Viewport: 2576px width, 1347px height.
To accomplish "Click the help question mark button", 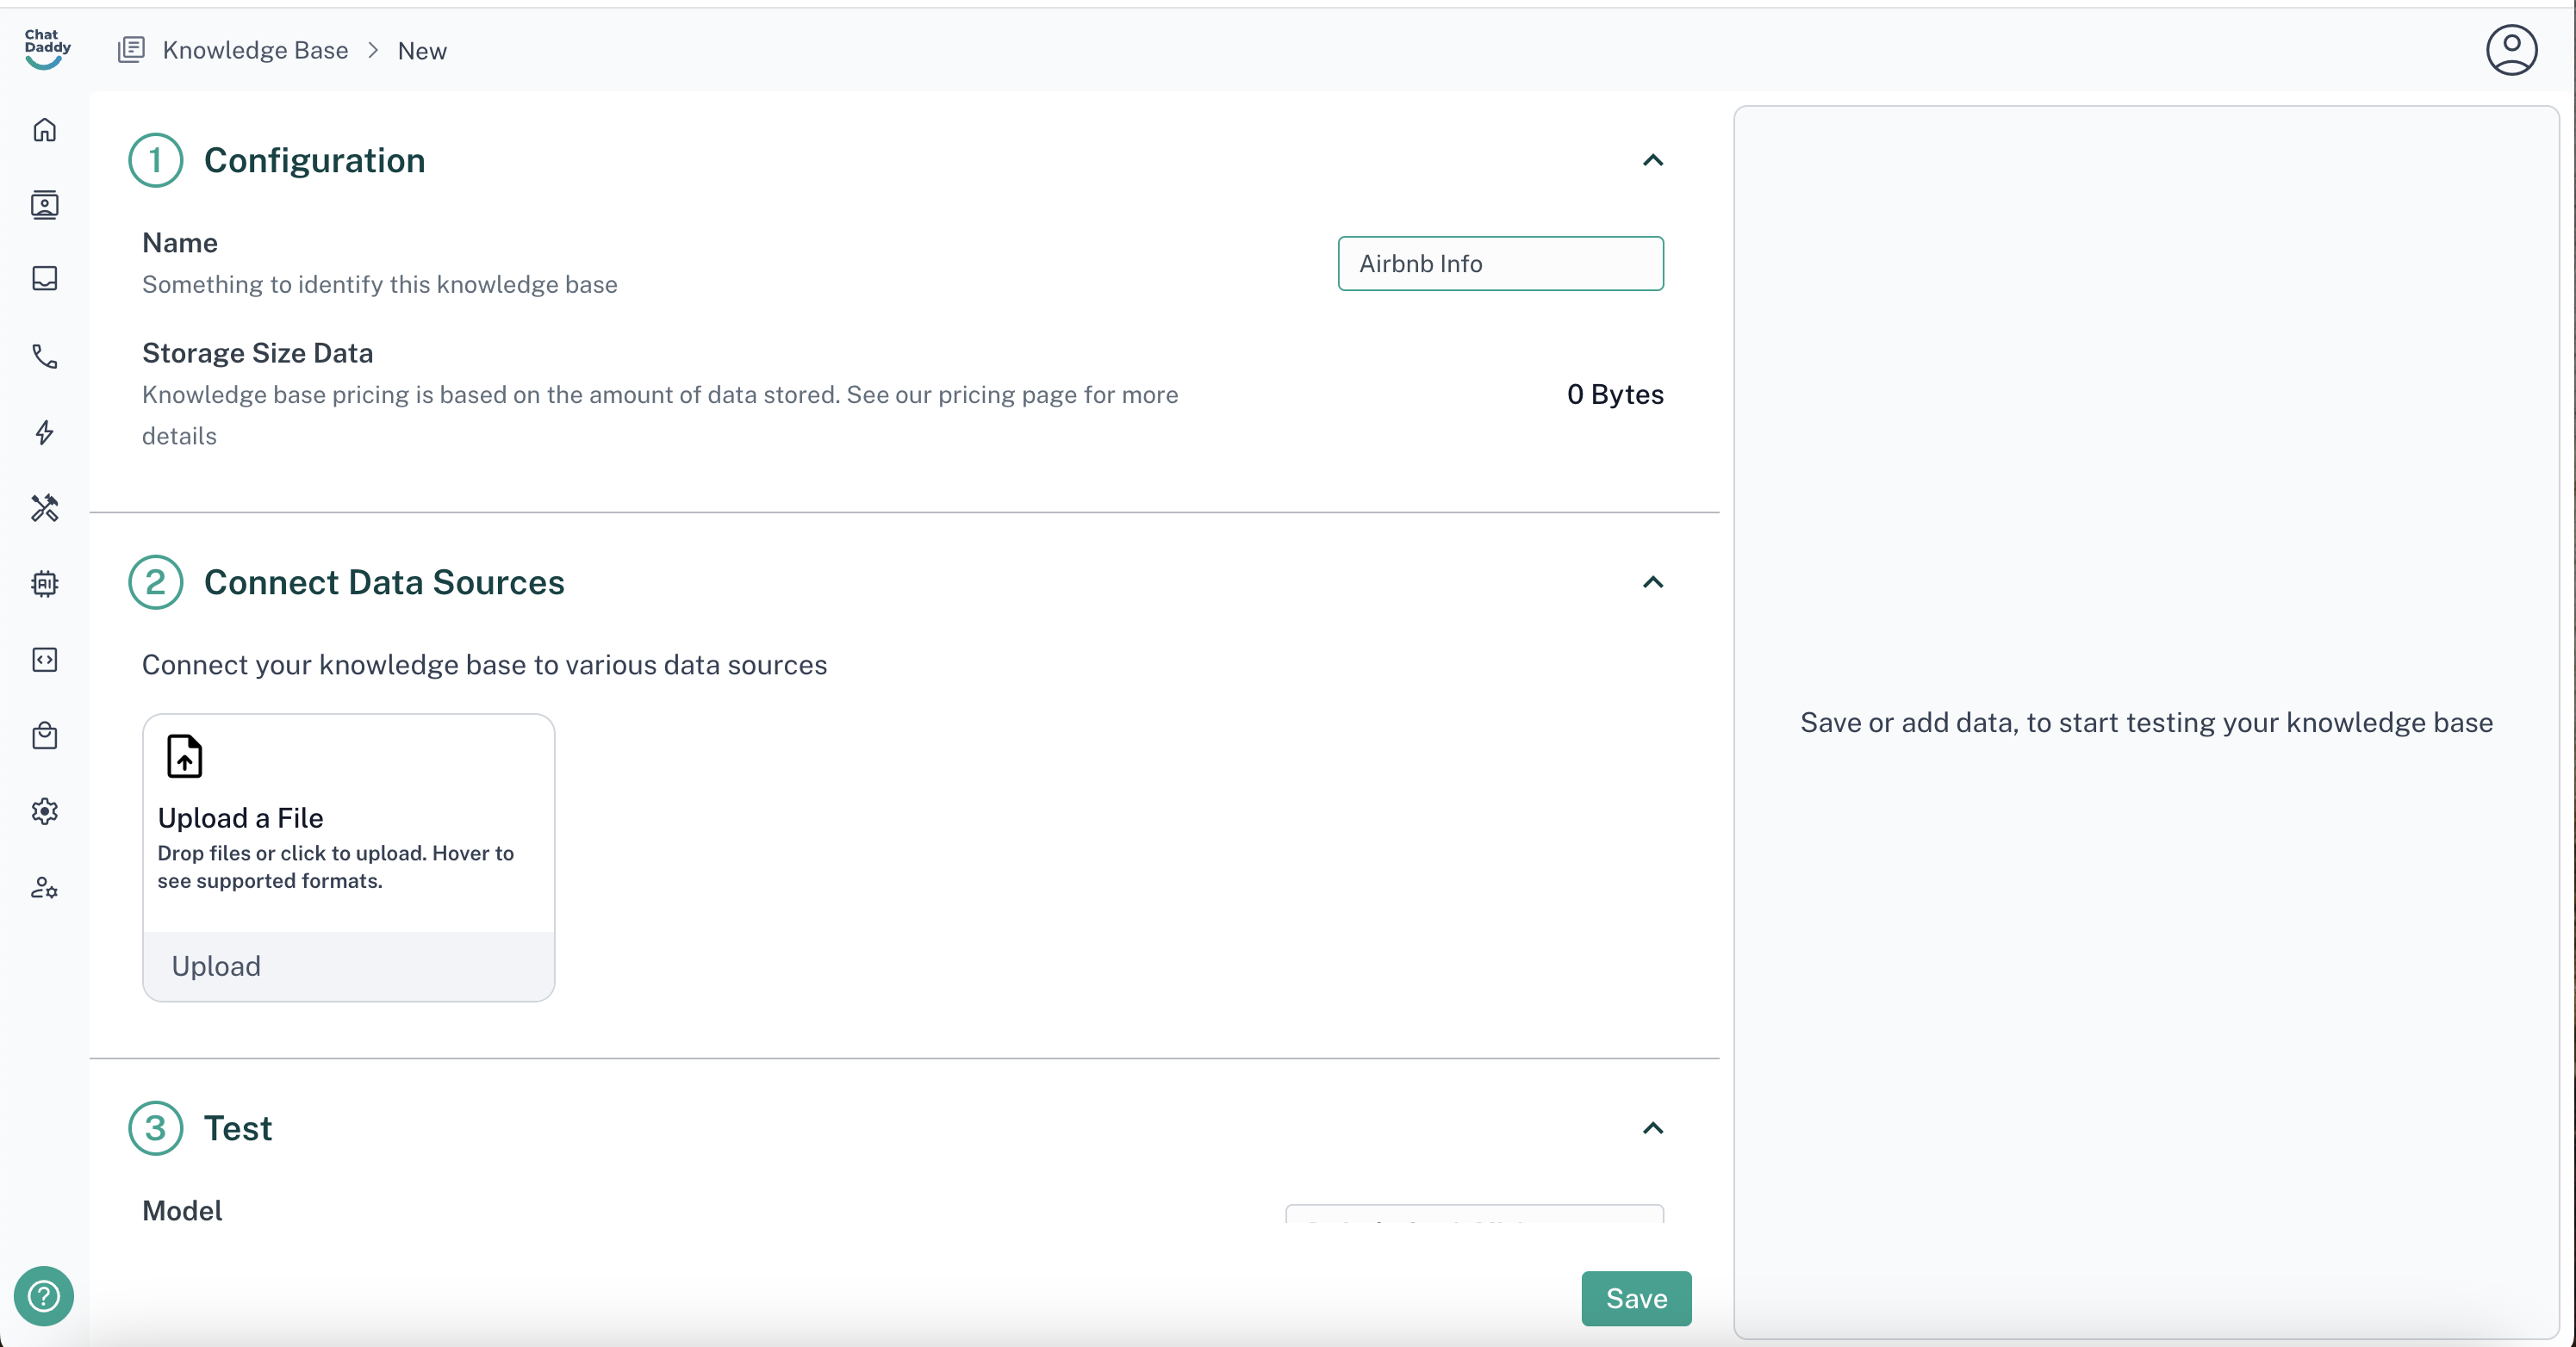I will pyautogui.click(x=43, y=1296).
